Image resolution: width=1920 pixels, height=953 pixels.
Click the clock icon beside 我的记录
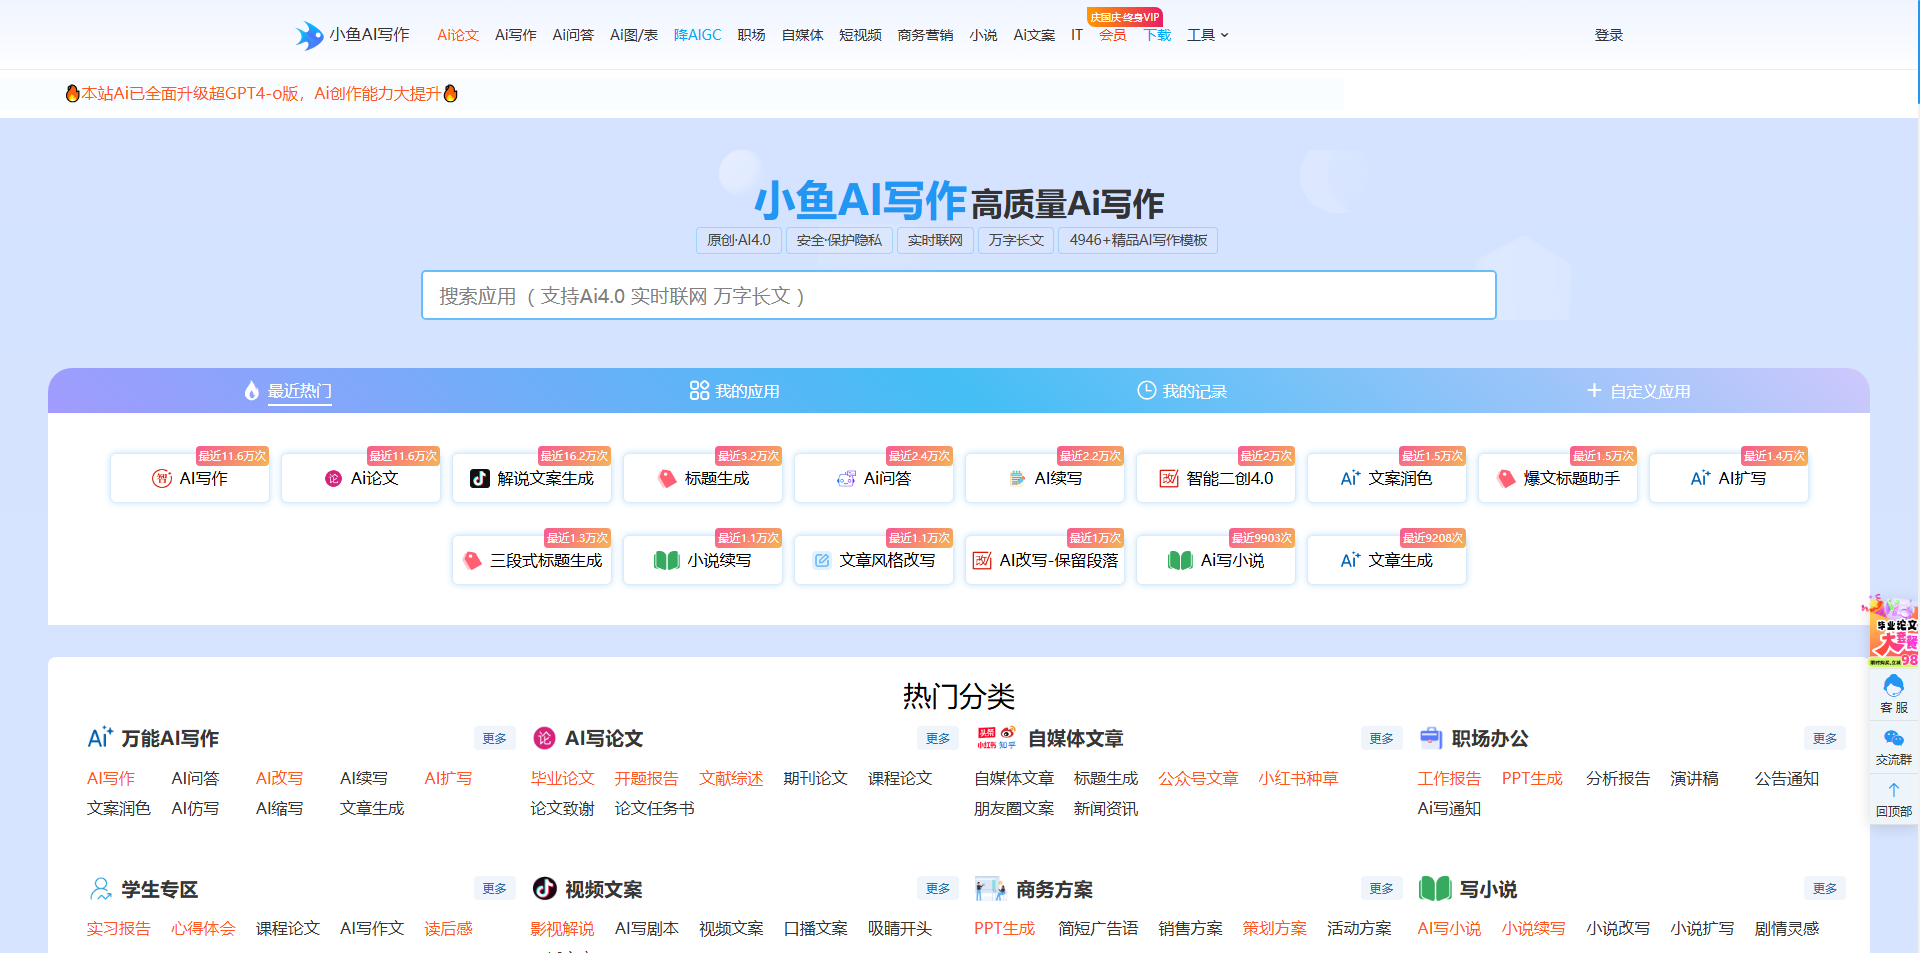coord(1146,390)
